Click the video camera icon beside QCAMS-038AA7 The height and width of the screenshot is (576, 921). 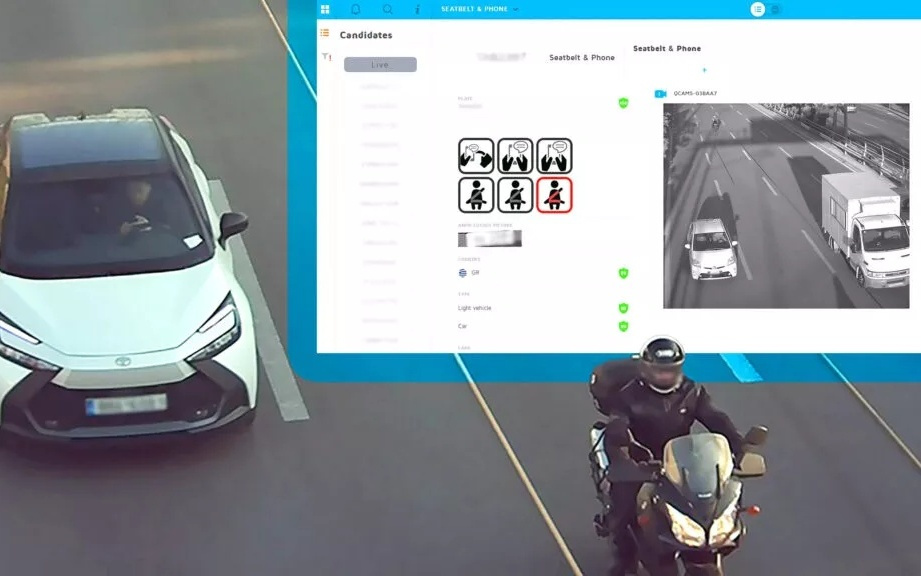pyautogui.click(x=660, y=94)
